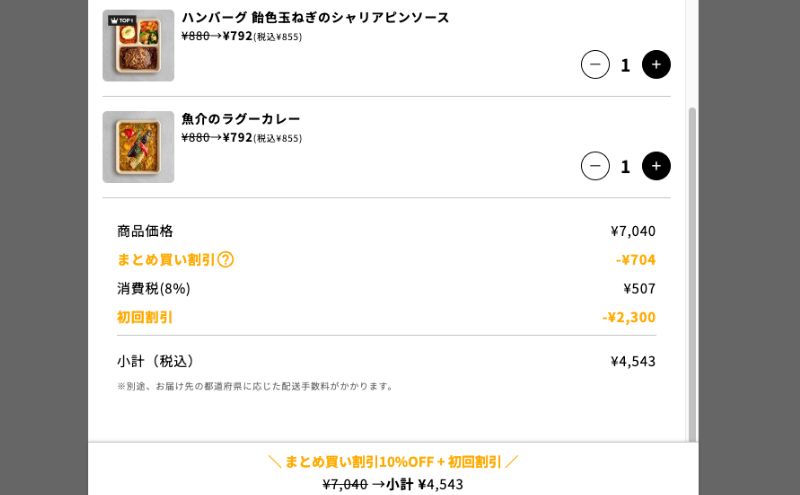800x495 pixels.
Task: Click the 初回割引 discount label
Action: click(x=145, y=318)
